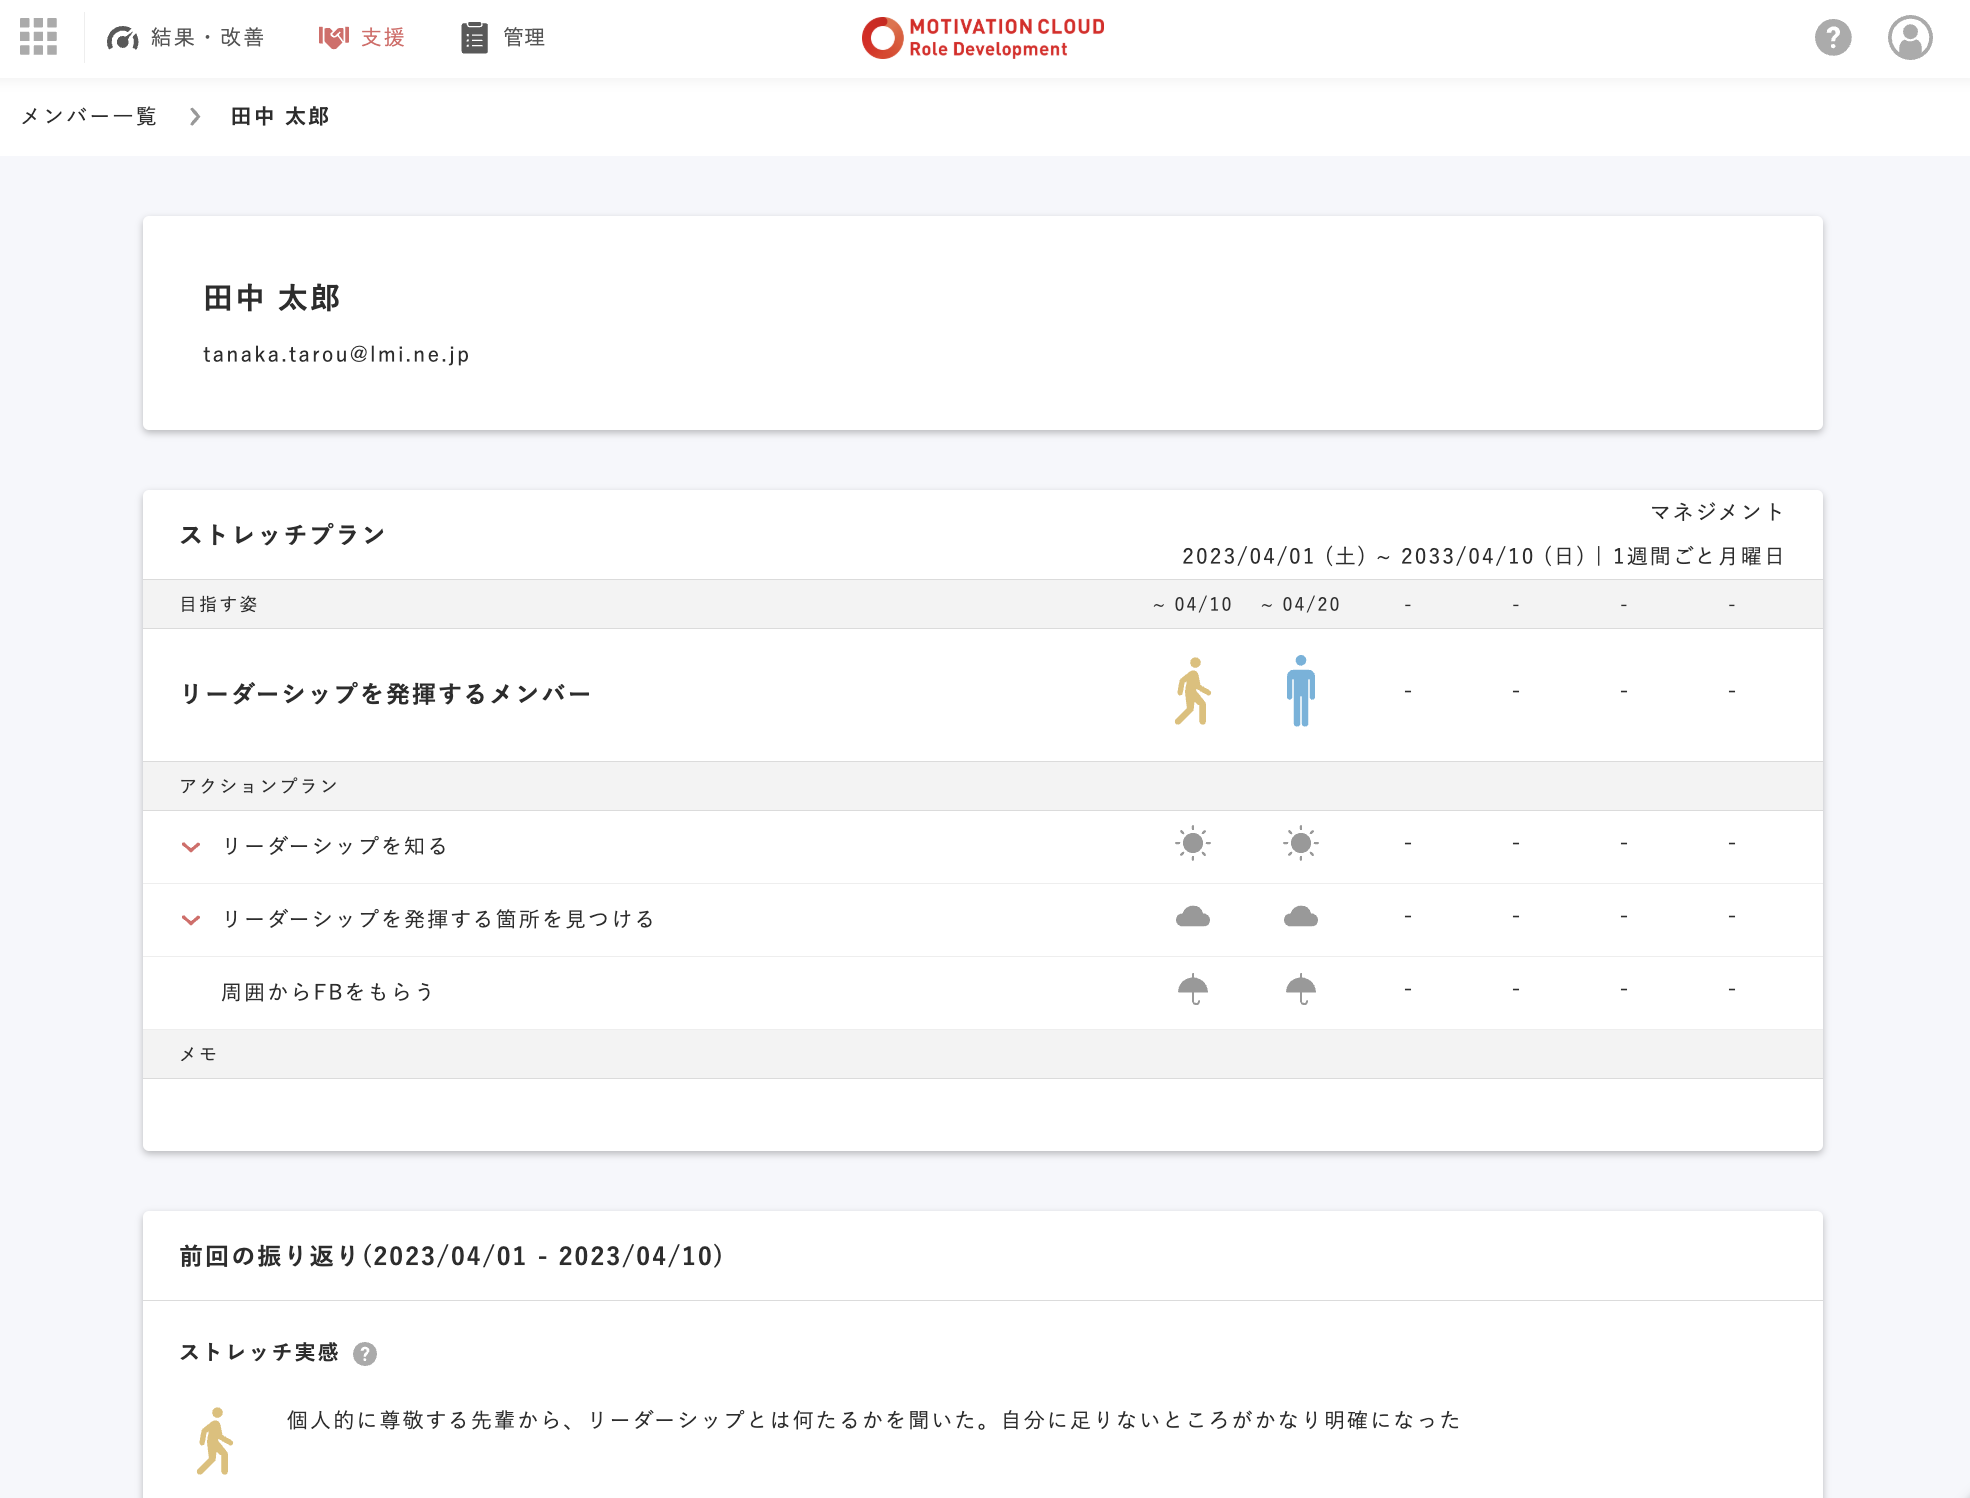Click the handshake icon beside 支援
1970x1498 pixels.
coord(334,37)
